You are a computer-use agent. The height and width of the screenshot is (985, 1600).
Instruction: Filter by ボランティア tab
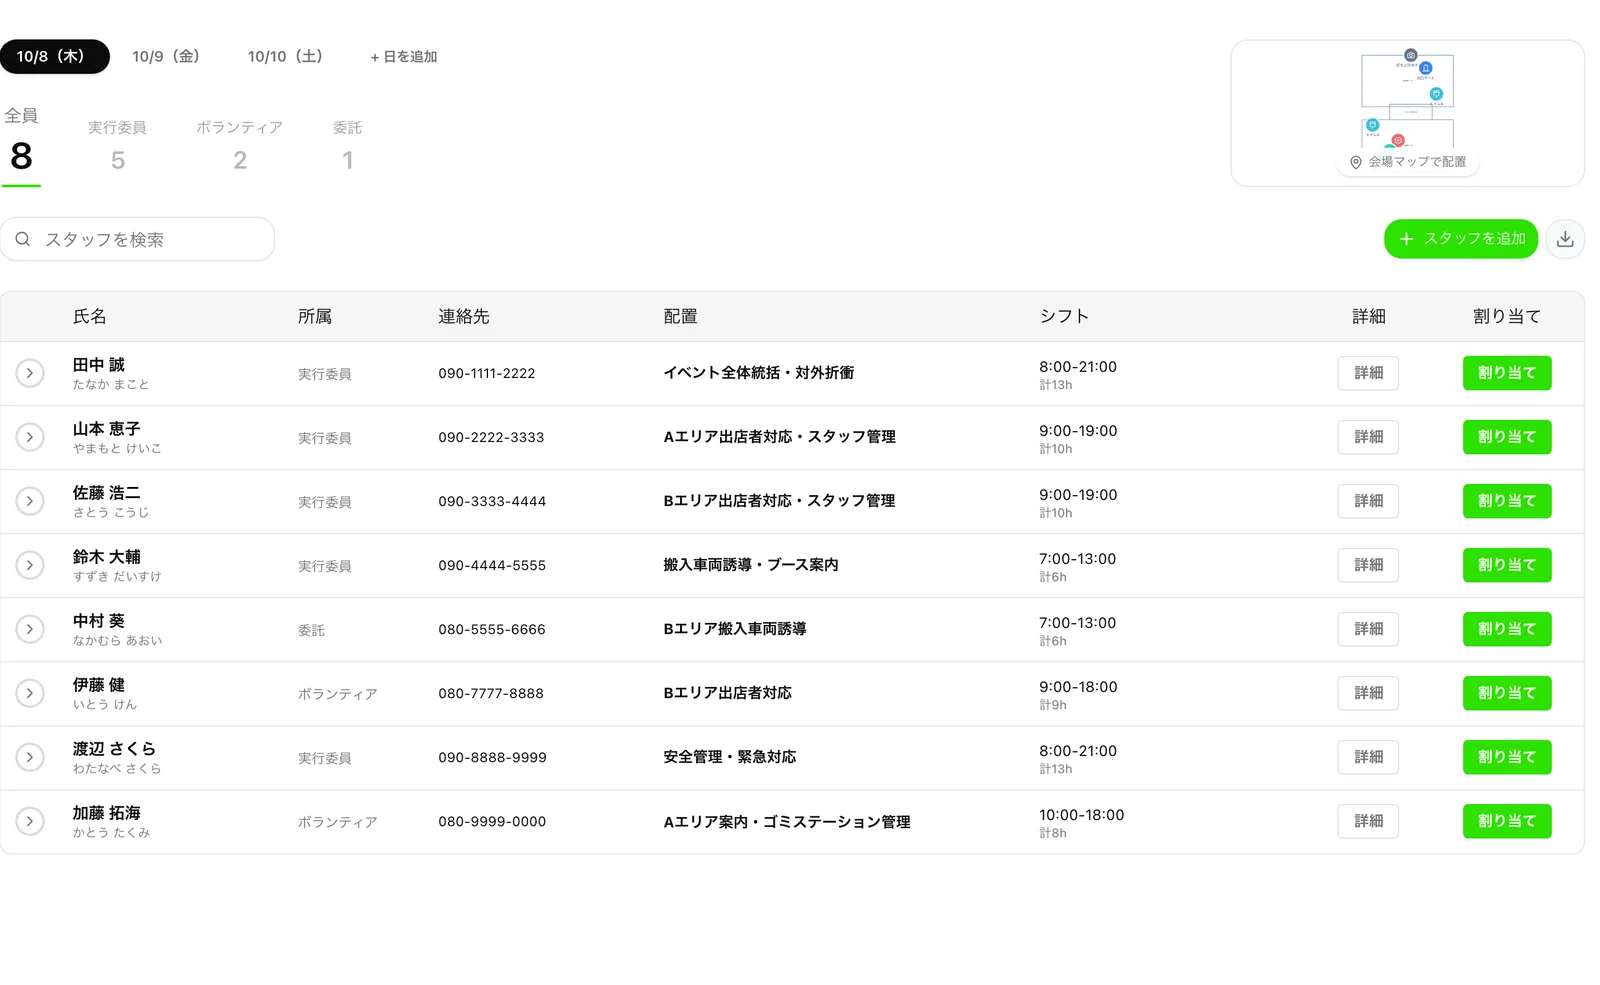[239, 145]
